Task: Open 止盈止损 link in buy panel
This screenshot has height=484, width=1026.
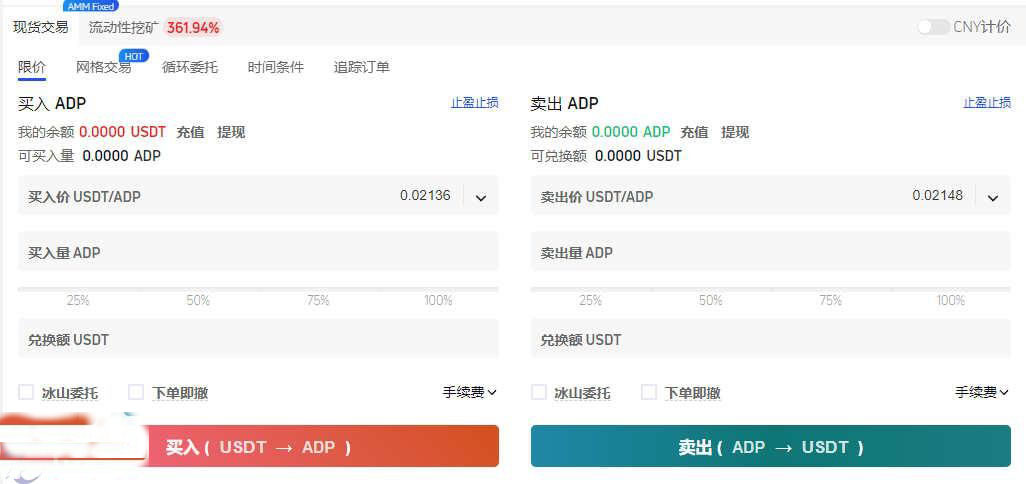Action: point(474,103)
